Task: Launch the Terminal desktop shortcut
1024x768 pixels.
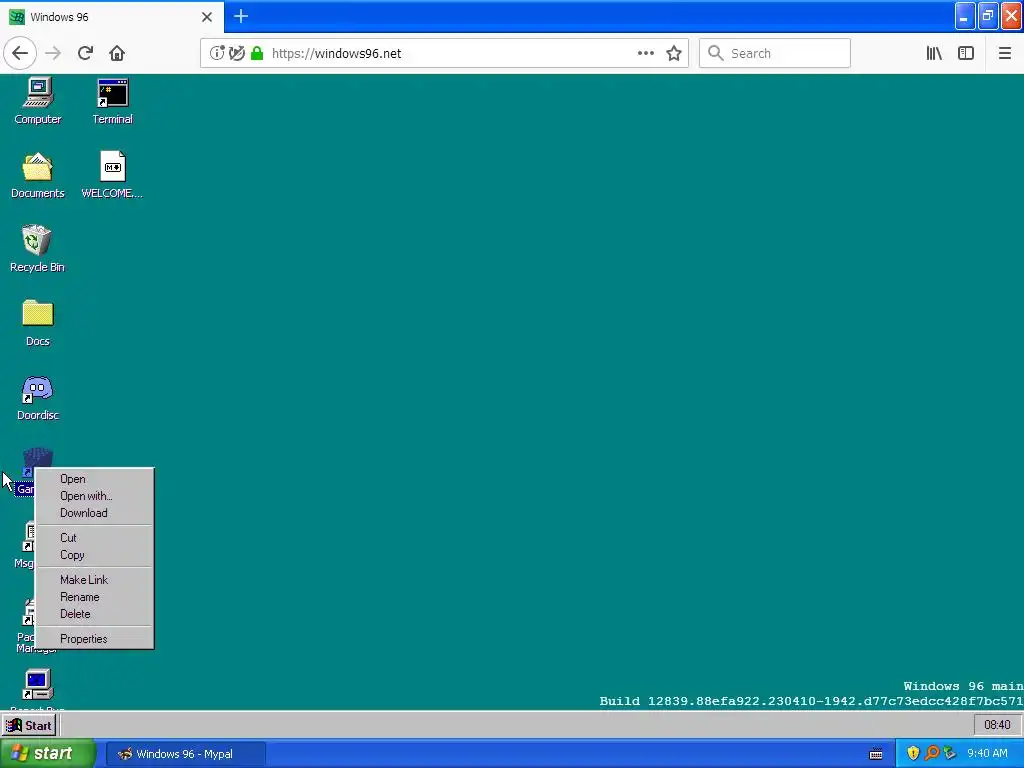Action: click(112, 101)
